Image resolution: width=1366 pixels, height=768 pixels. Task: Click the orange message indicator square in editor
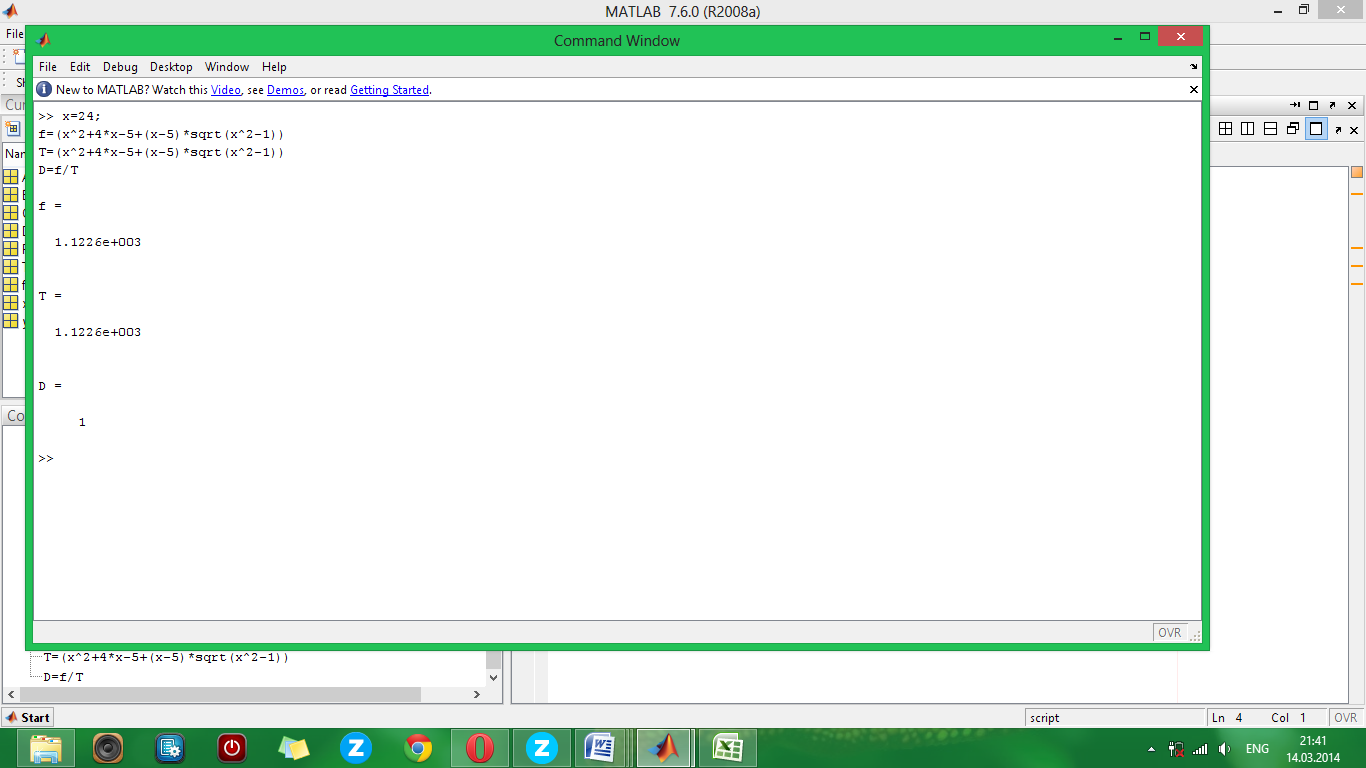tap(1357, 172)
